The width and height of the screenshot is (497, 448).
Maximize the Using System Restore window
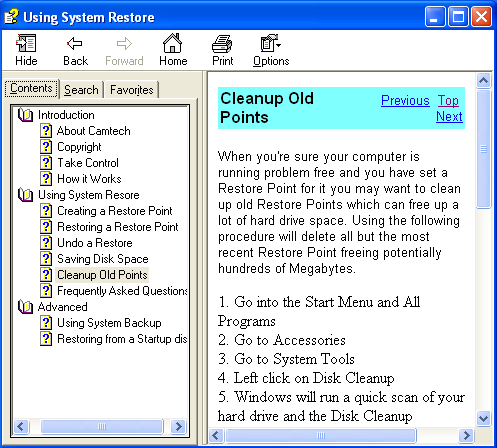pyautogui.click(x=458, y=16)
